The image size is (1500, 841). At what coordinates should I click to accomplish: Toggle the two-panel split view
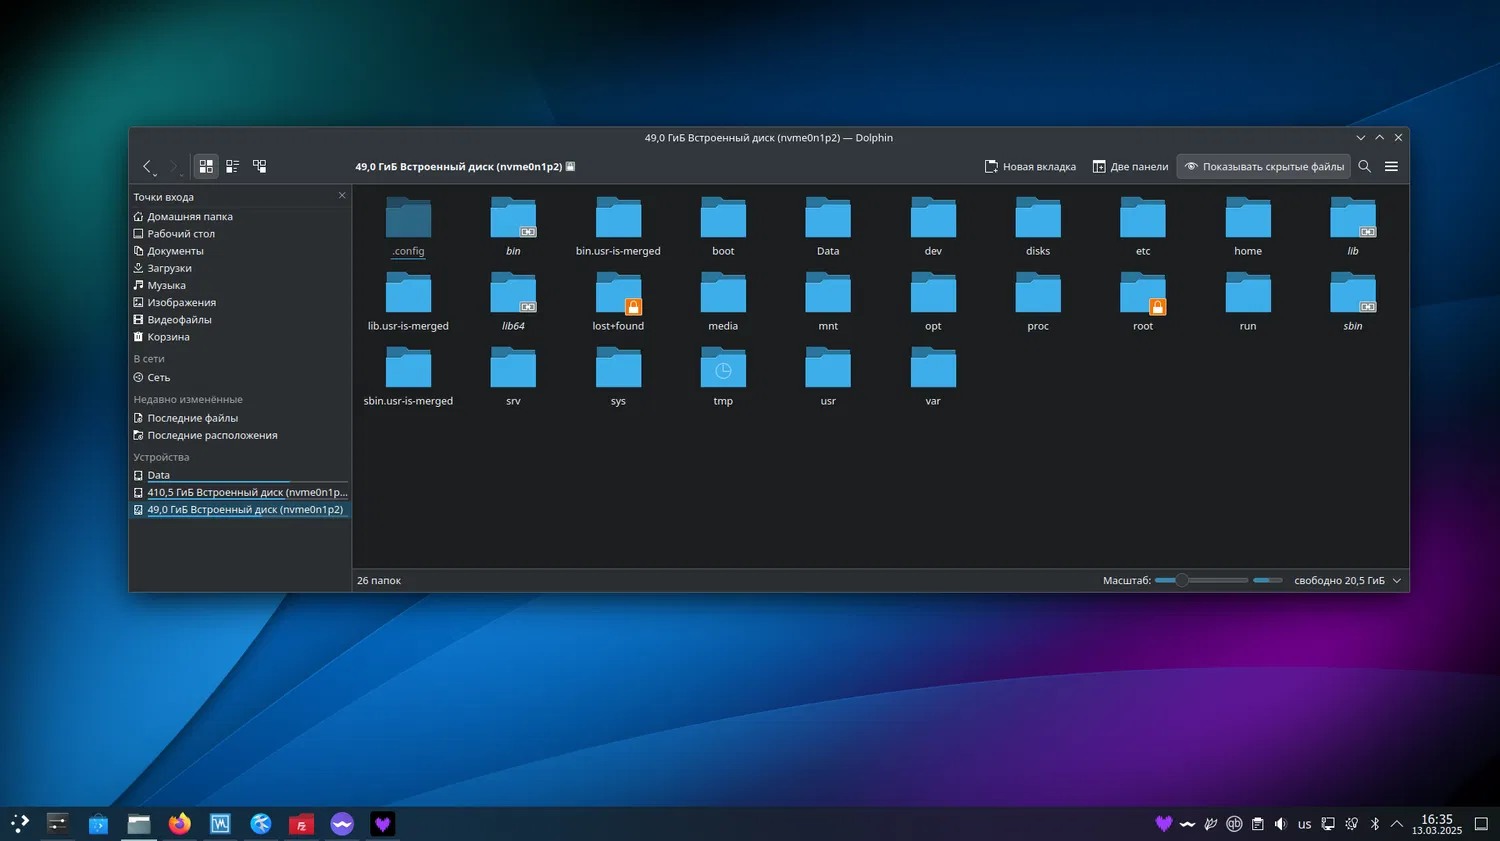point(1130,166)
